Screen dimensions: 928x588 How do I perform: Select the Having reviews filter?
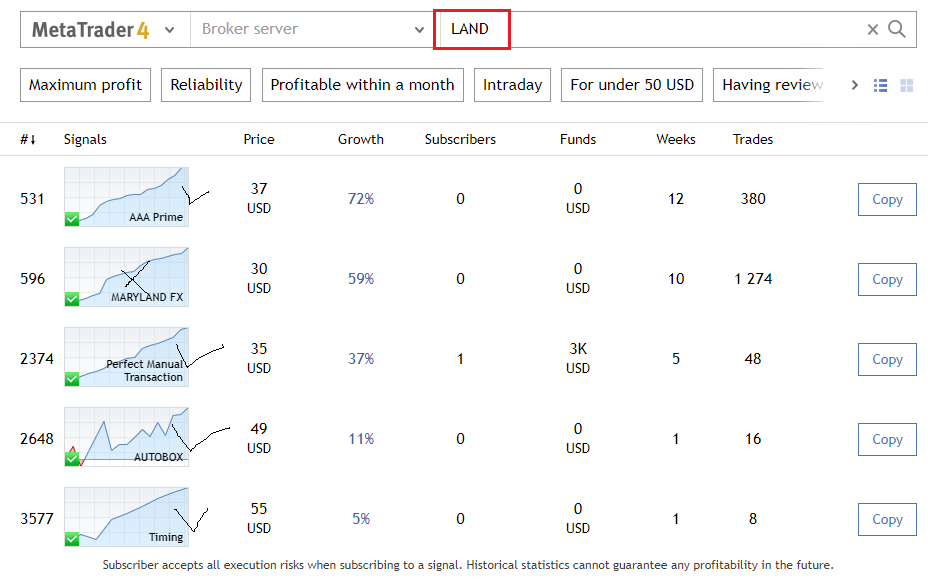[769, 85]
